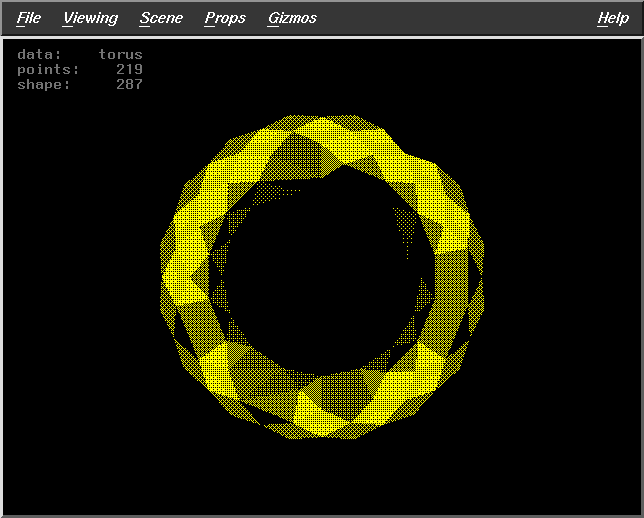Select the points value 219
The height and width of the screenshot is (518, 644).
click(129, 69)
